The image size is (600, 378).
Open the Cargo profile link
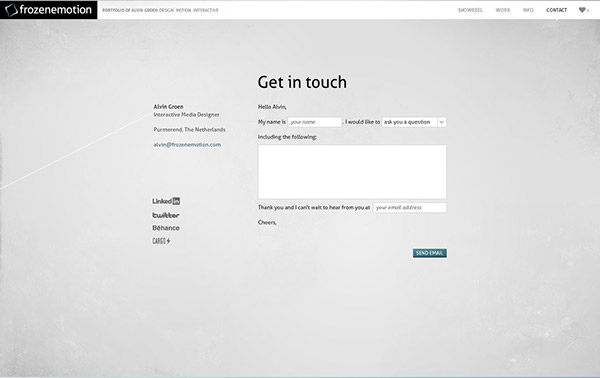tap(161, 241)
